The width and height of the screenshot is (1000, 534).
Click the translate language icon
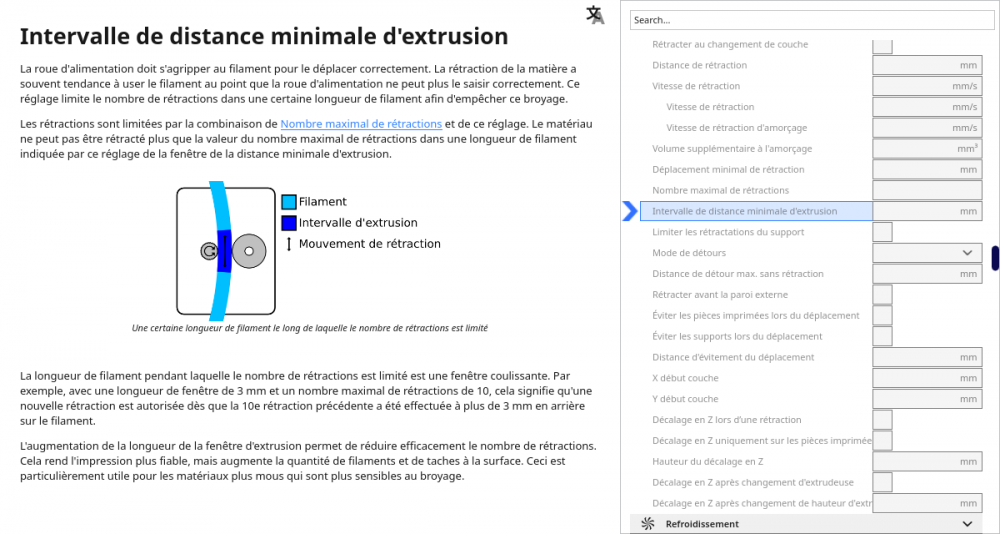coord(595,15)
